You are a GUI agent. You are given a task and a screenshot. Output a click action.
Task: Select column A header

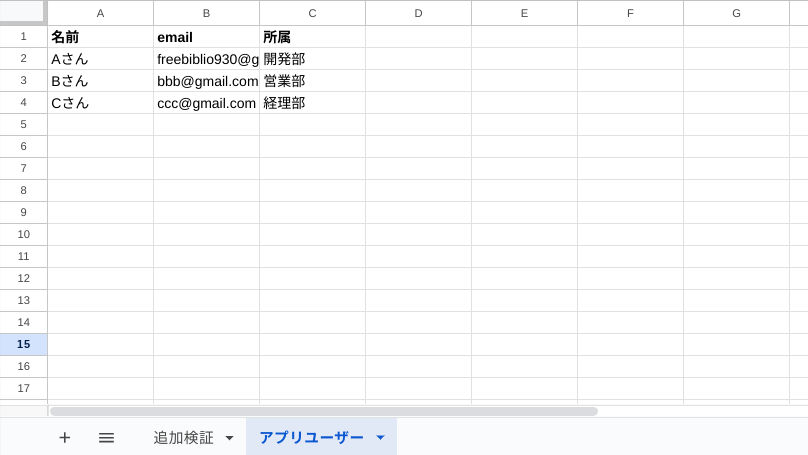tap(100, 13)
